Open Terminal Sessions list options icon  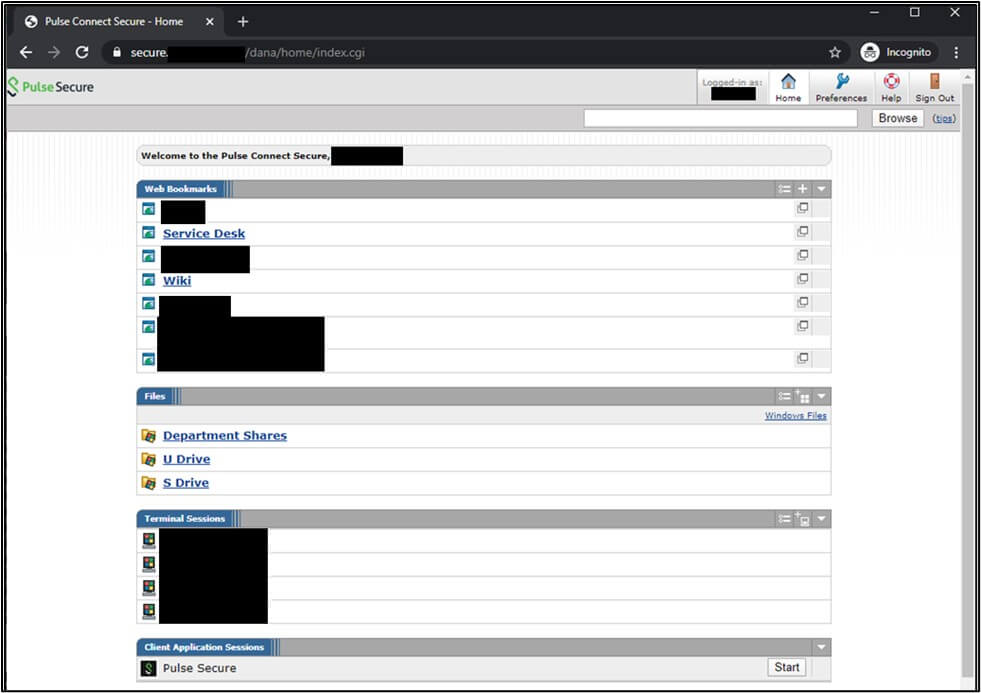(784, 518)
